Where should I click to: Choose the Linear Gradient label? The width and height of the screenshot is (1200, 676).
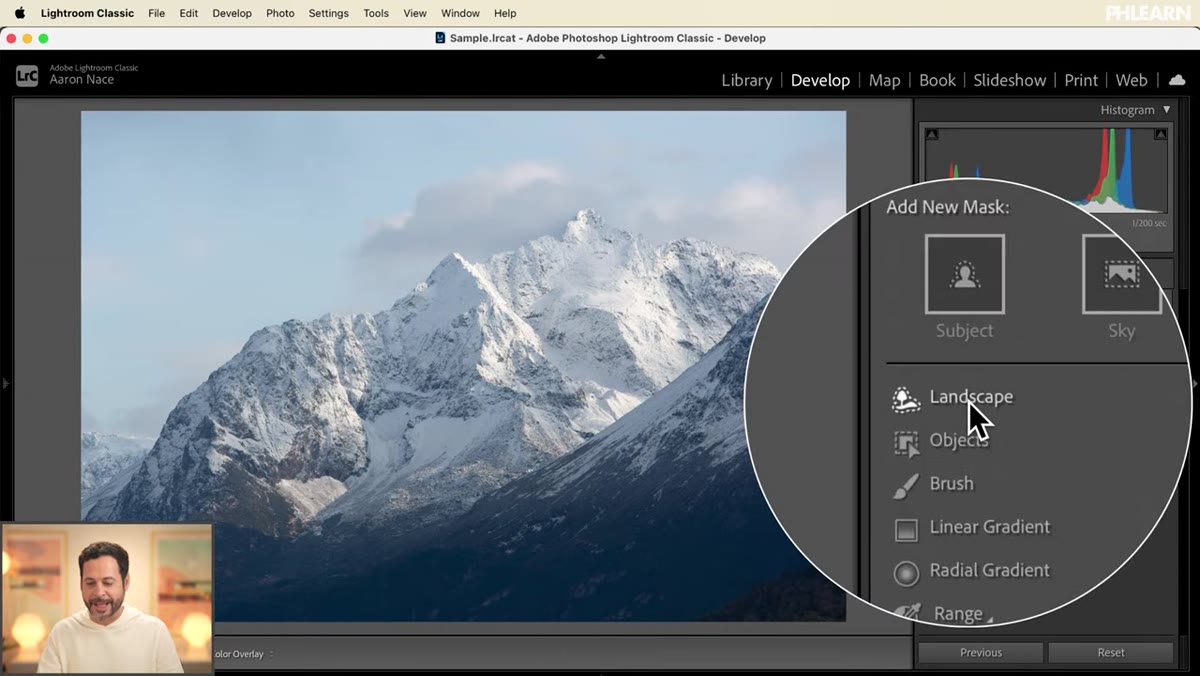pyautogui.click(x=990, y=527)
